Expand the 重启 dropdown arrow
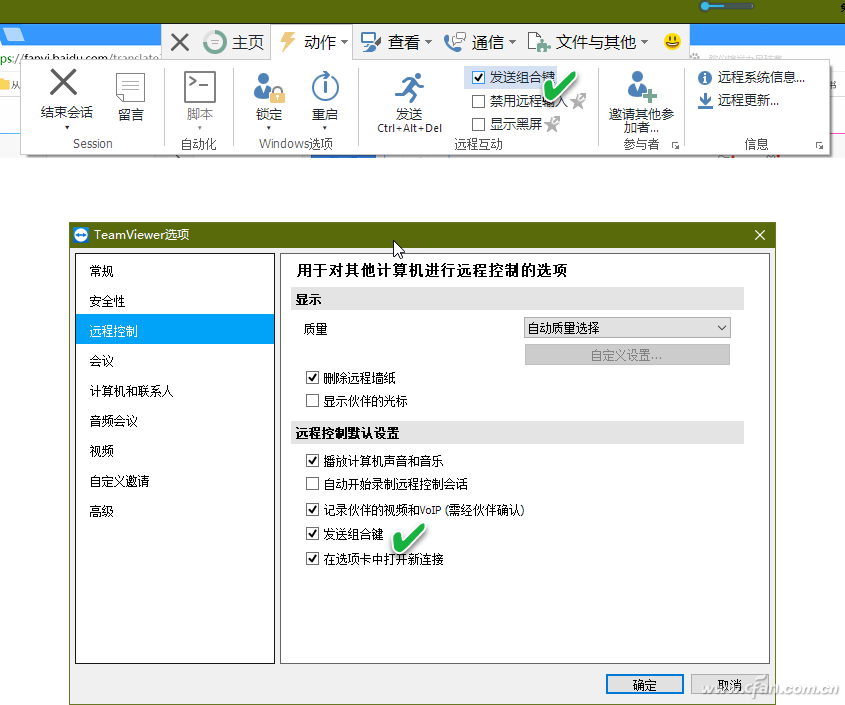The width and height of the screenshot is (845, 705). tap(325, 128)
